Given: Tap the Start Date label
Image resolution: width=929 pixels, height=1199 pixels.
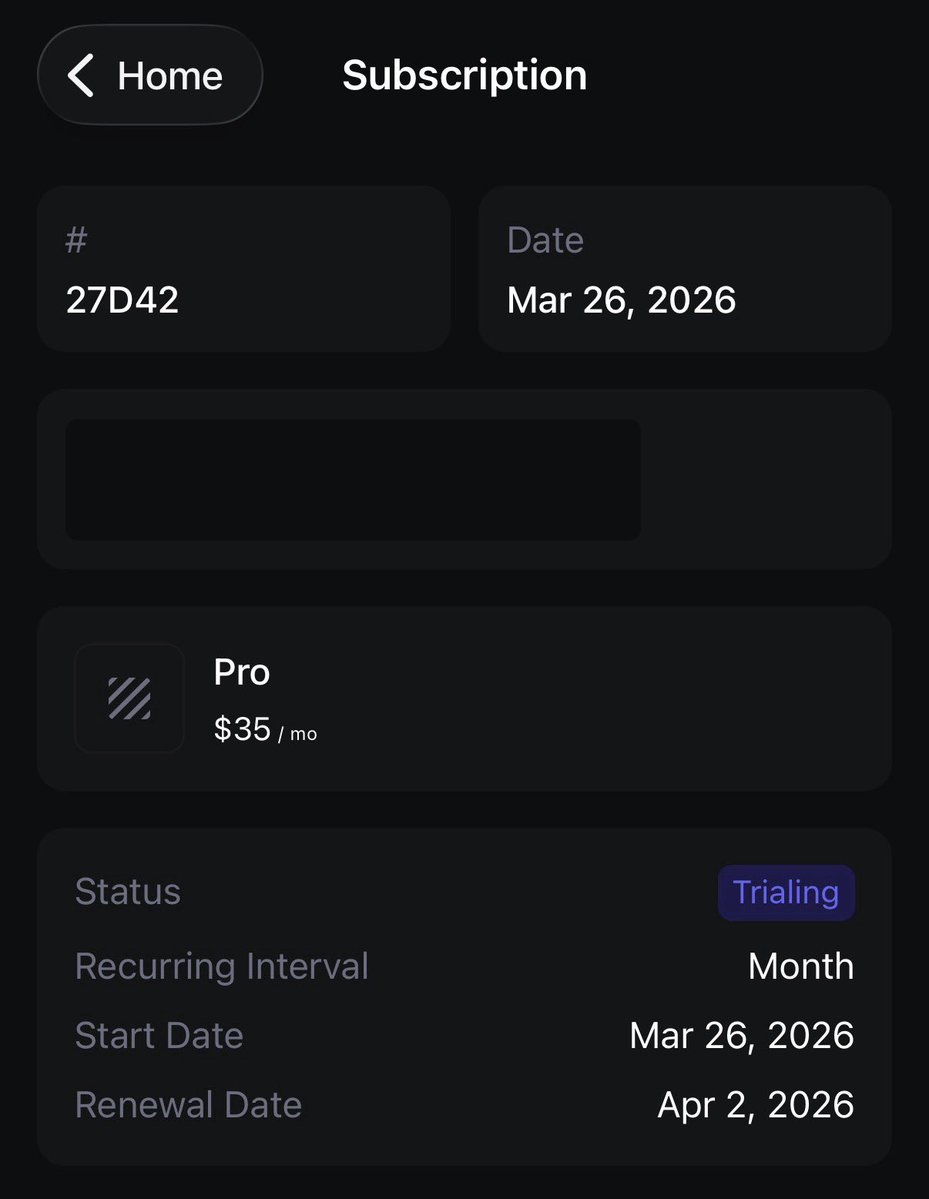Looking at the screenshot, I should (x=159, y=1035).
